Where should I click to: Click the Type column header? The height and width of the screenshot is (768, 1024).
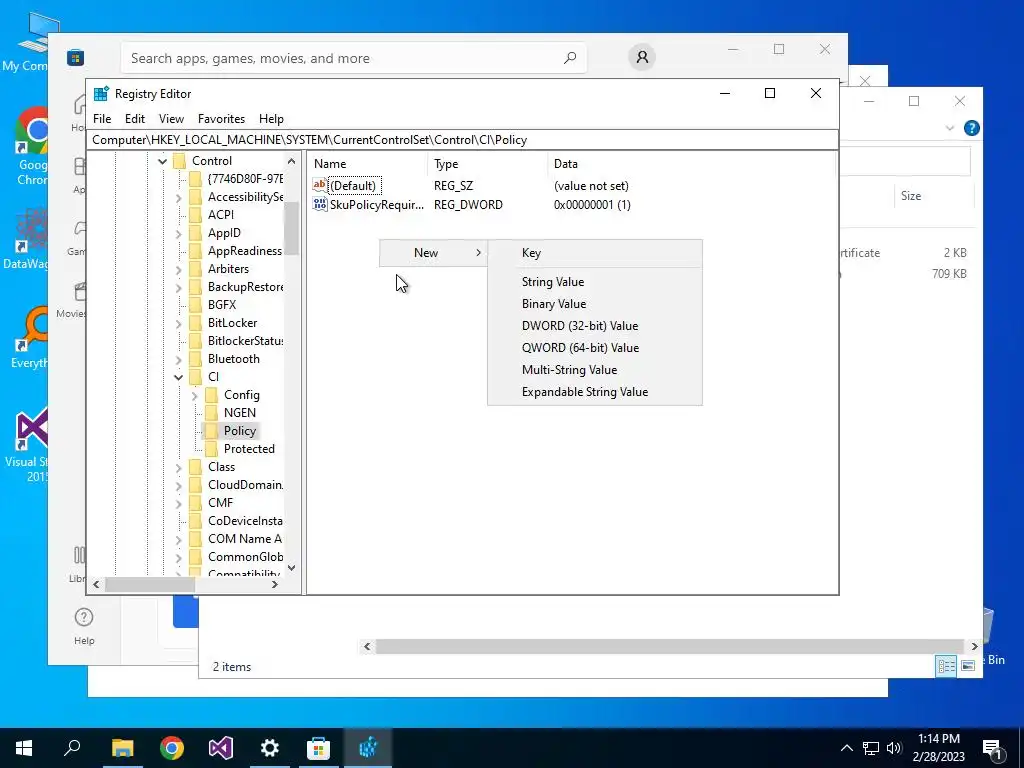click(488, 164)
